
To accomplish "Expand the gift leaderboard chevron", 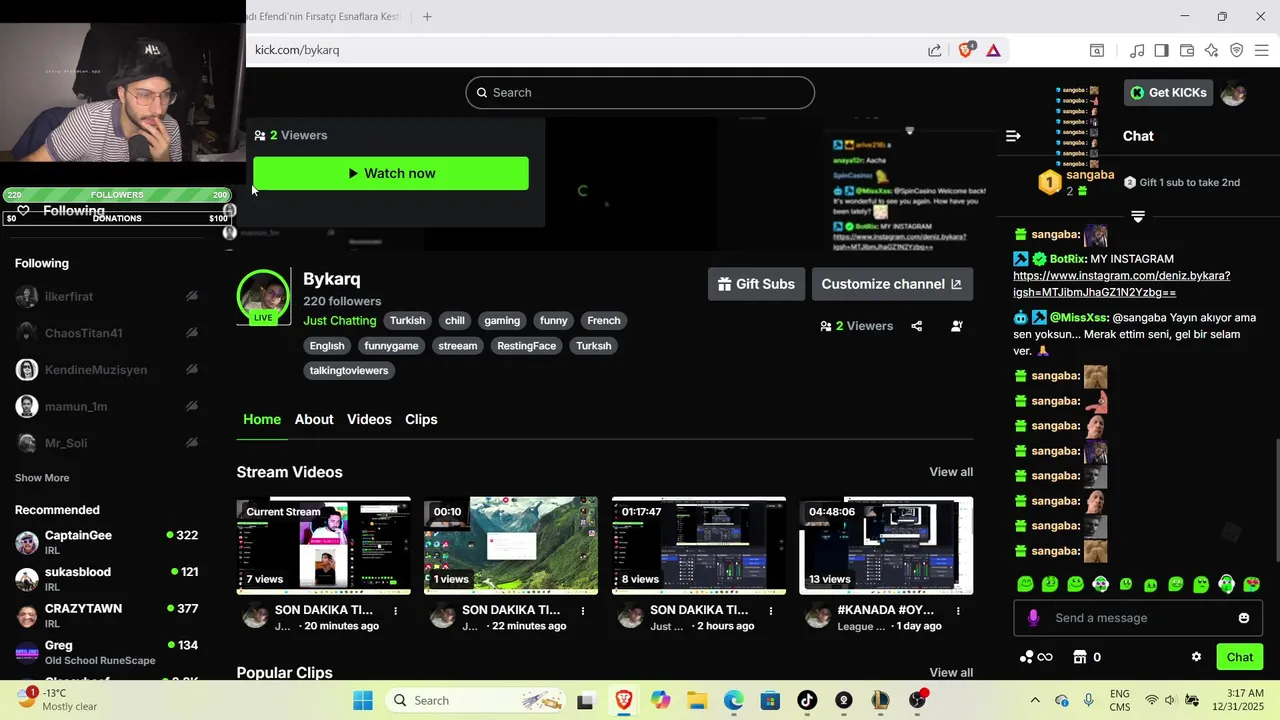I will [1138, 216].
